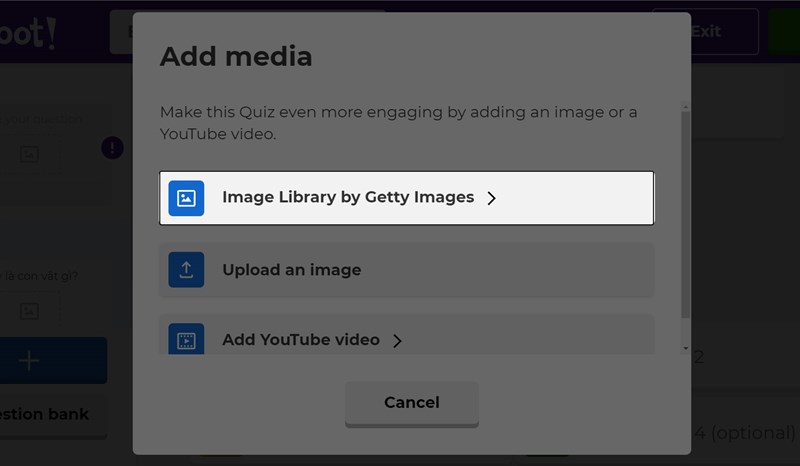Screen dimensions: 800x466
Task: Click the Getty image library picture icon
Action: (186, 198)
